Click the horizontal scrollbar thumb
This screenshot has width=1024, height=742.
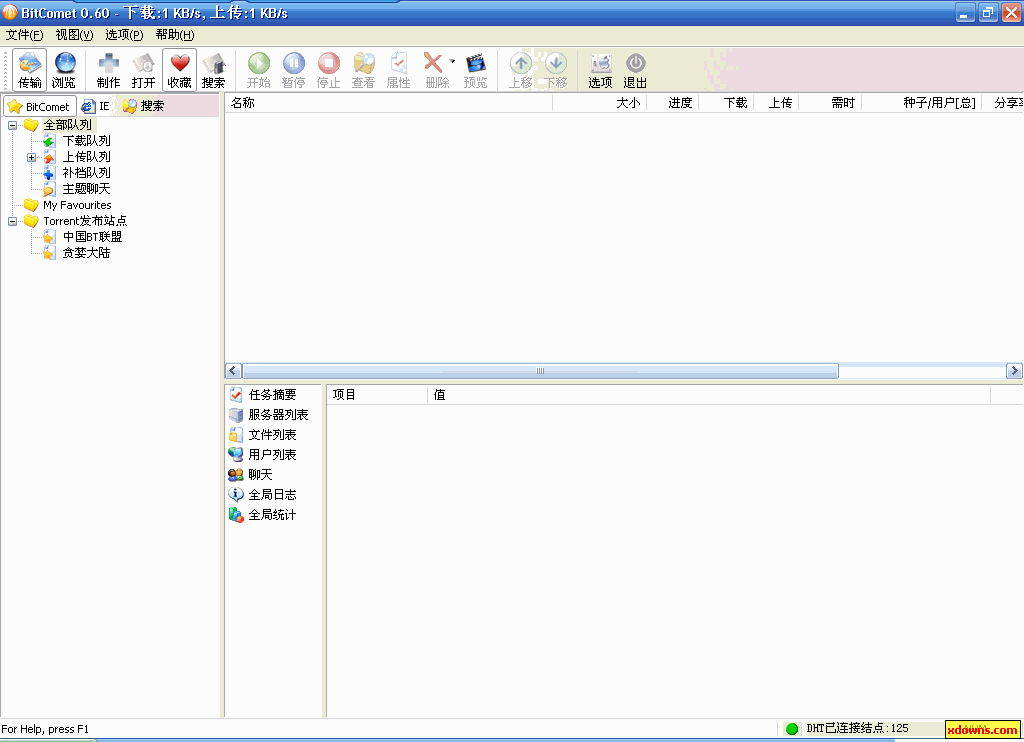540,371
